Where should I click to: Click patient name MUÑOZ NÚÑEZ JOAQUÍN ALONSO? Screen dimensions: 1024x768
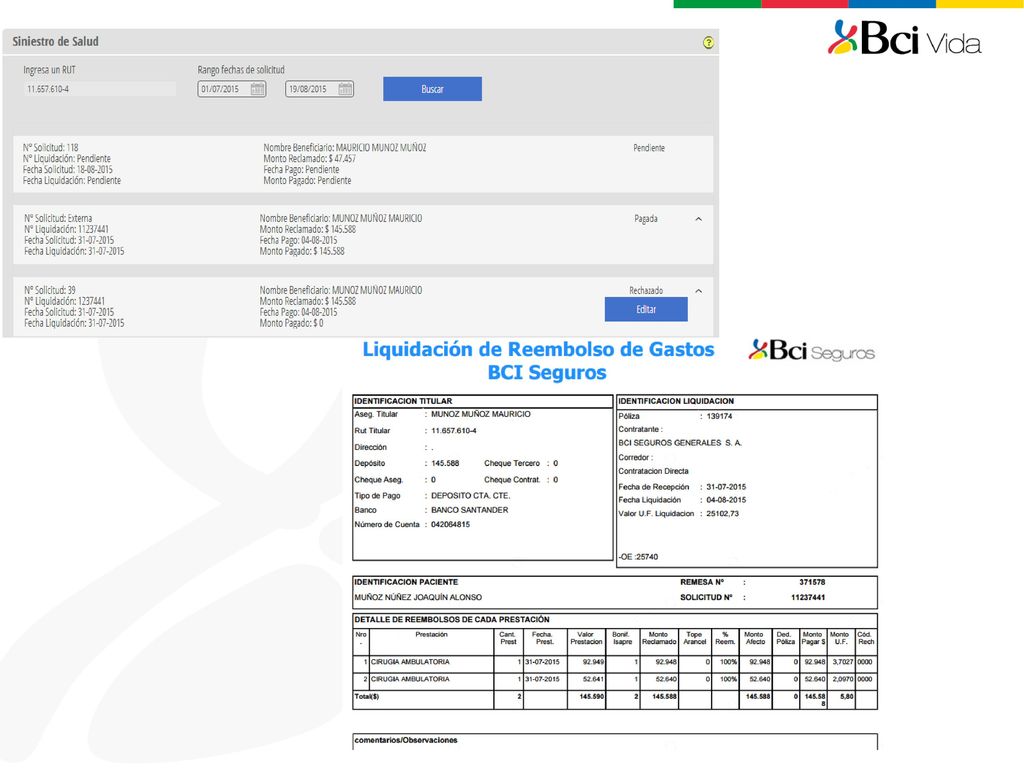click(418, 597)
